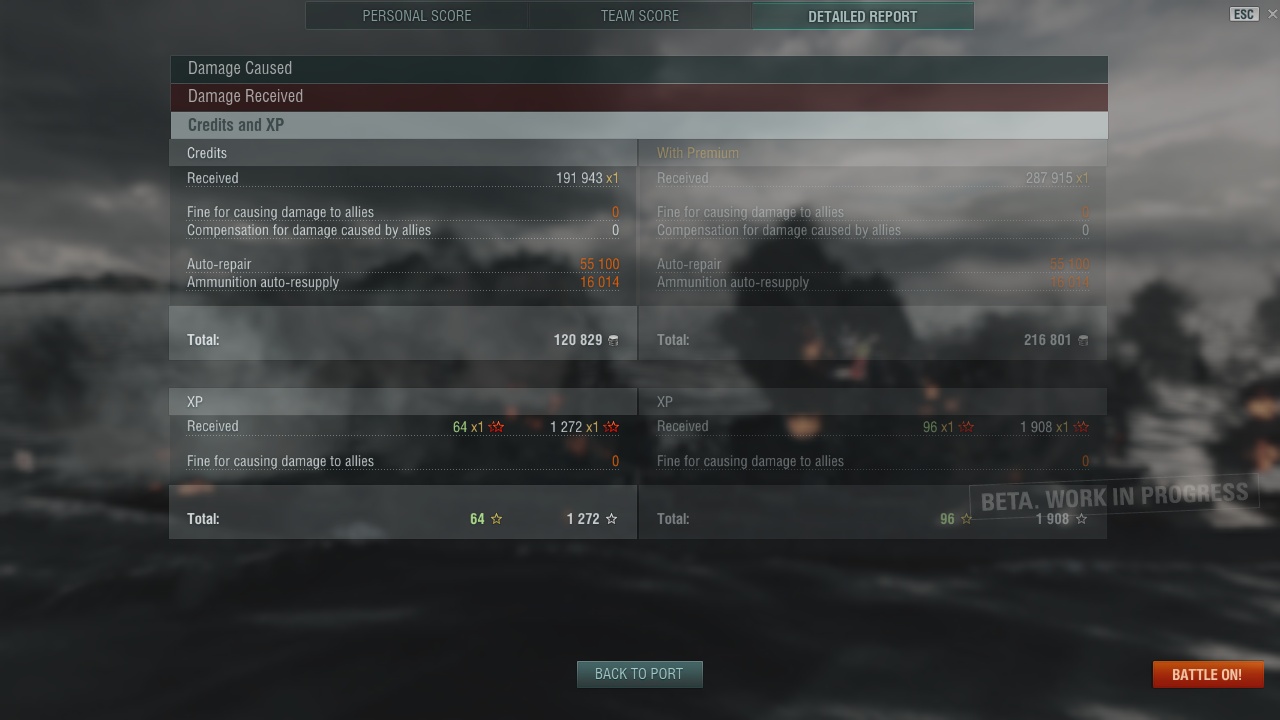The height and width of the screenshot is (720, 1280).
Task: Select the Detailed Report tab
Action: (863, 16)
